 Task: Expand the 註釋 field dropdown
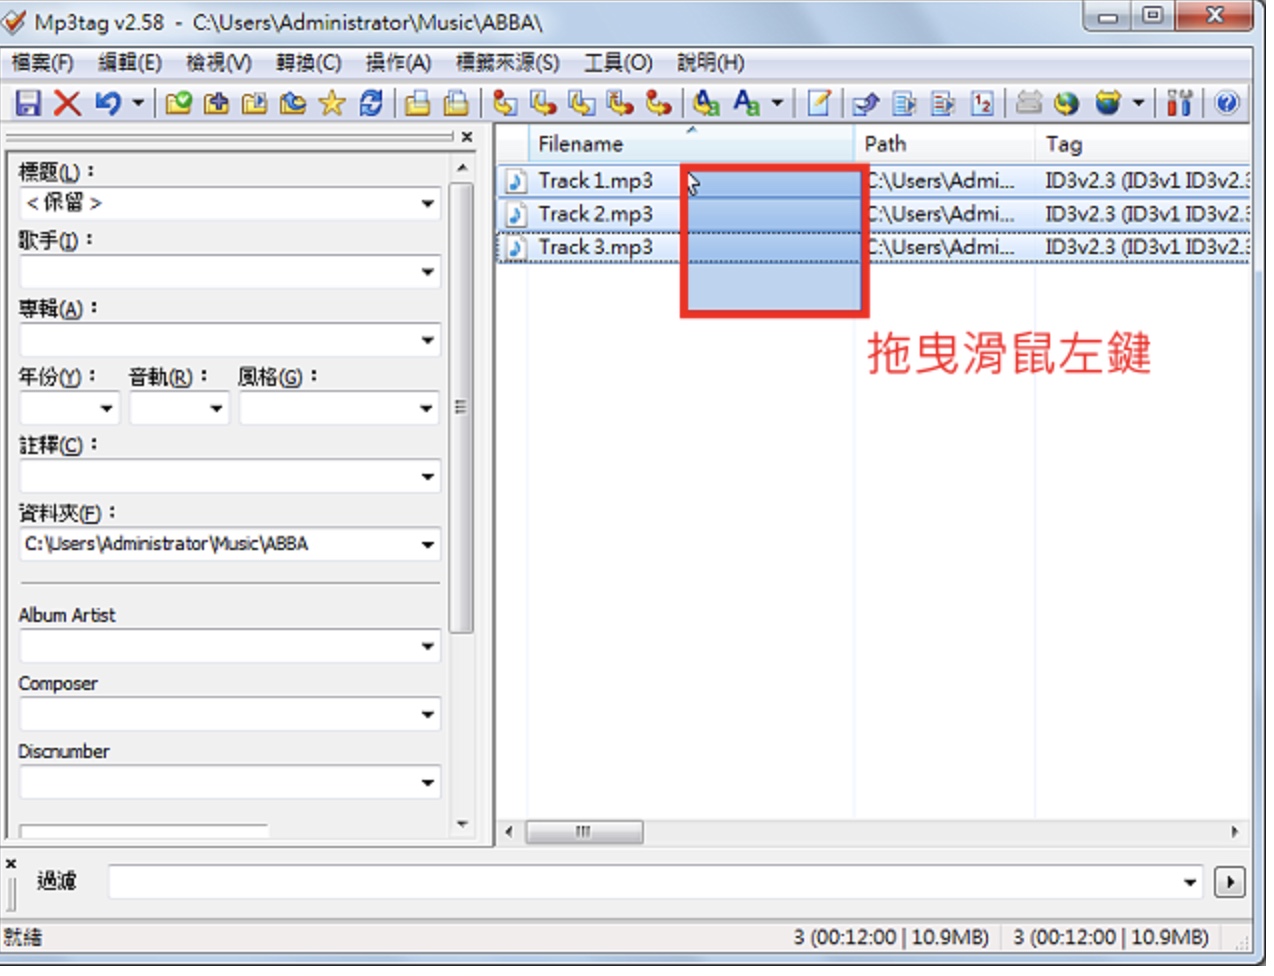click(428, 476)
